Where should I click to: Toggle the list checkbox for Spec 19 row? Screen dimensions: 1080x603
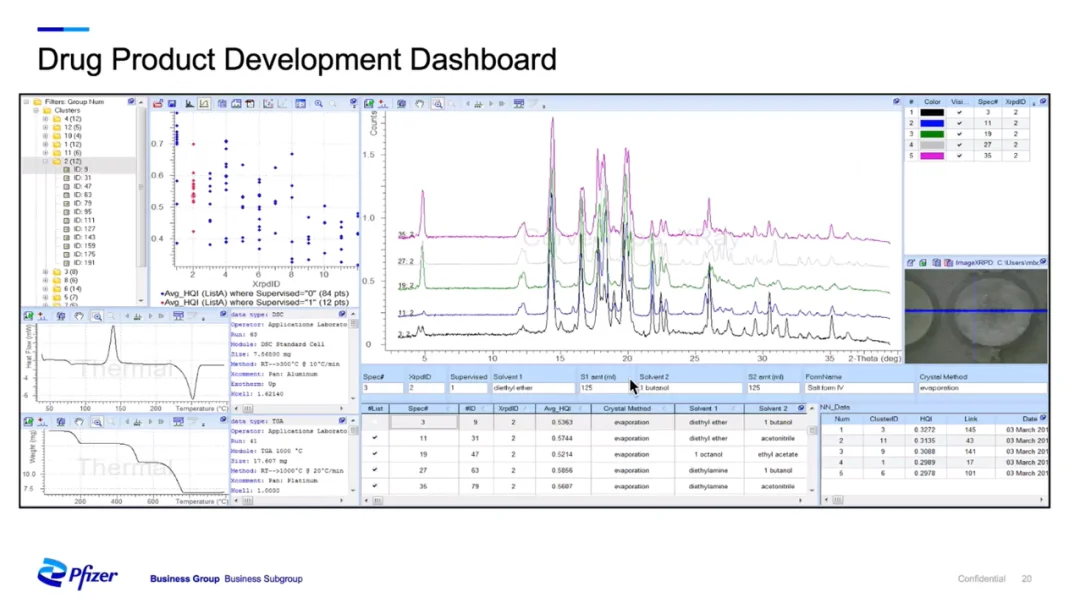375,453
